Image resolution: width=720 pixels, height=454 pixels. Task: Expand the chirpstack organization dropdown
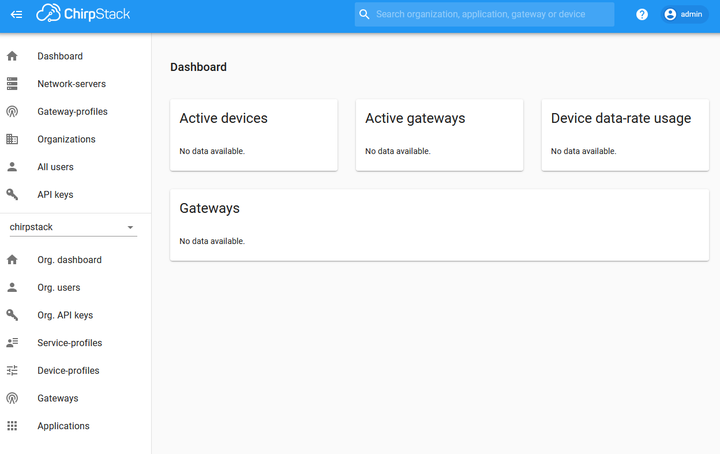73,227
